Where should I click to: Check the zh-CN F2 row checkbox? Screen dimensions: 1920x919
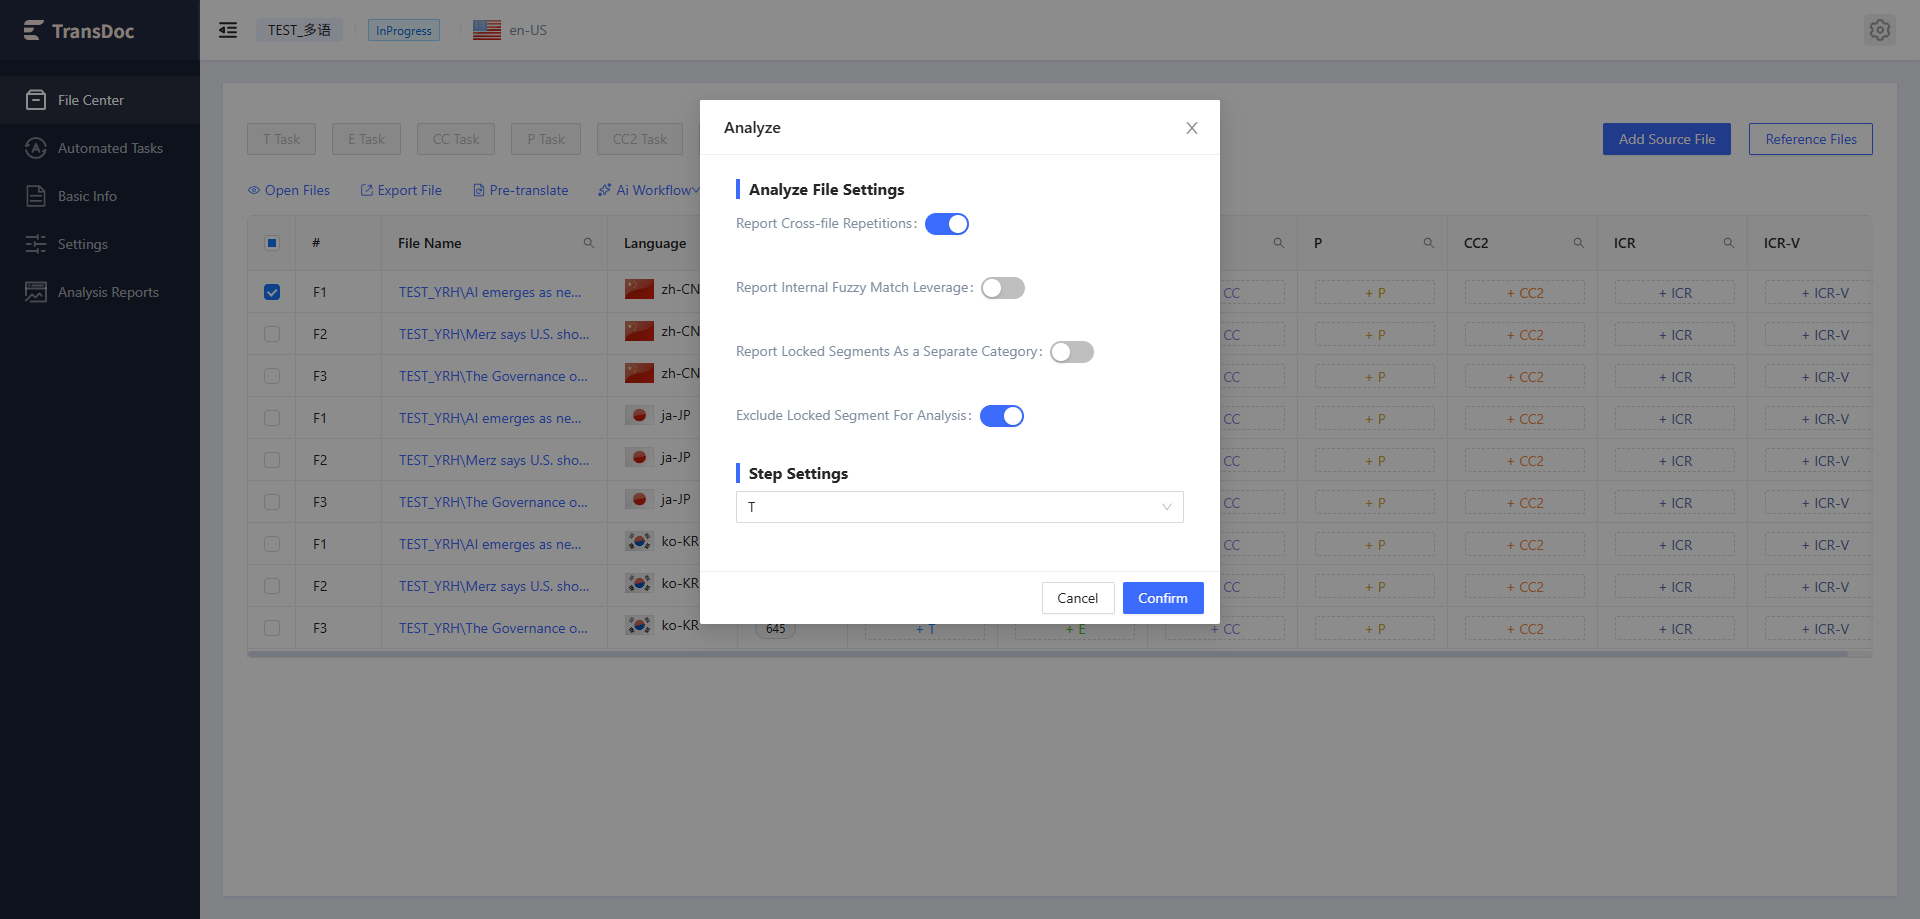272,334
